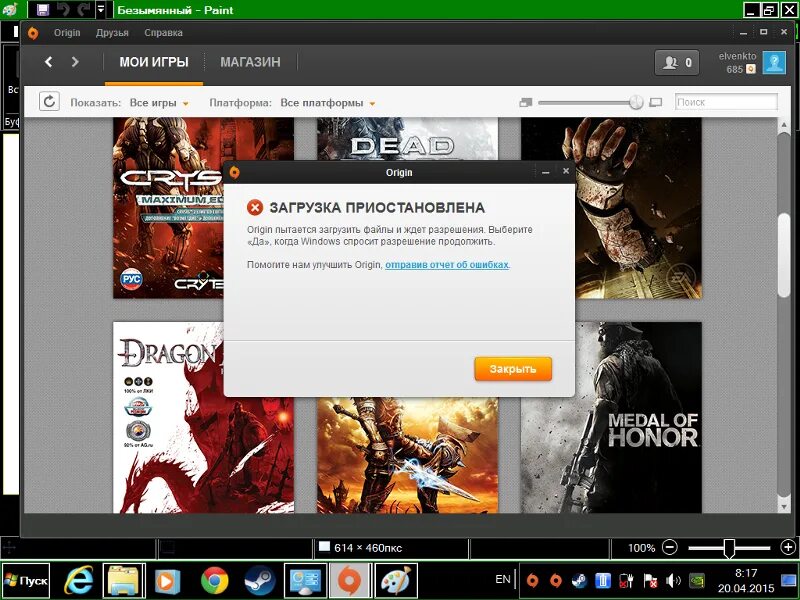Save the Paint document via floppy icon
Image resolution: width=800 pixels, height=600 pixels.
[43, 10]
